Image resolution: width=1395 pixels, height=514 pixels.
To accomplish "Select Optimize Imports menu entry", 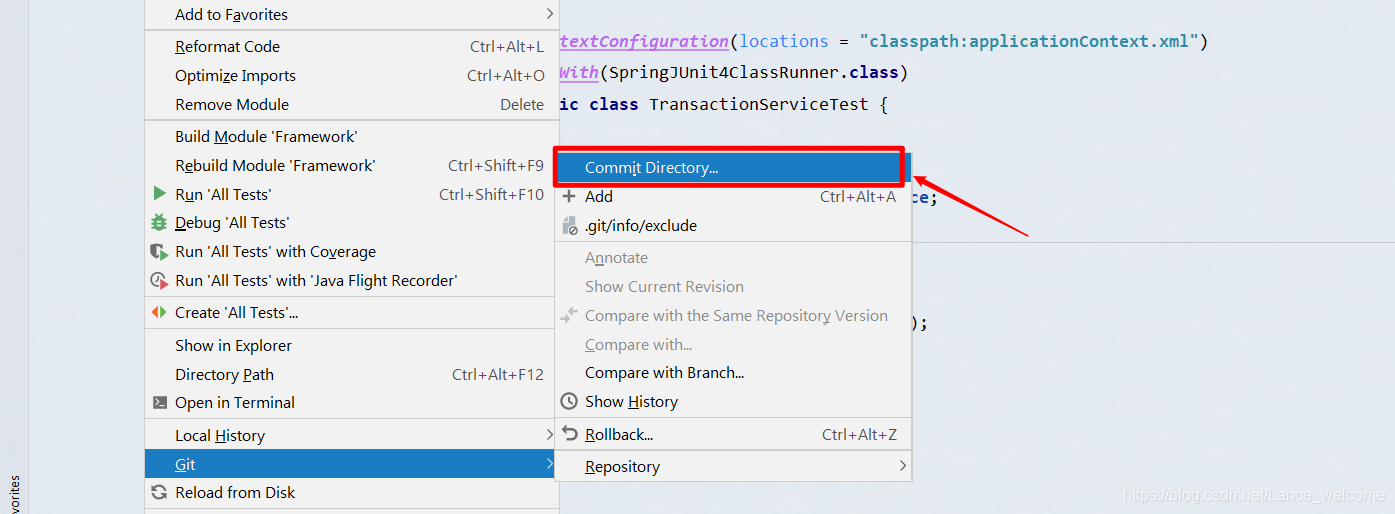I will (x=350, y=76).
